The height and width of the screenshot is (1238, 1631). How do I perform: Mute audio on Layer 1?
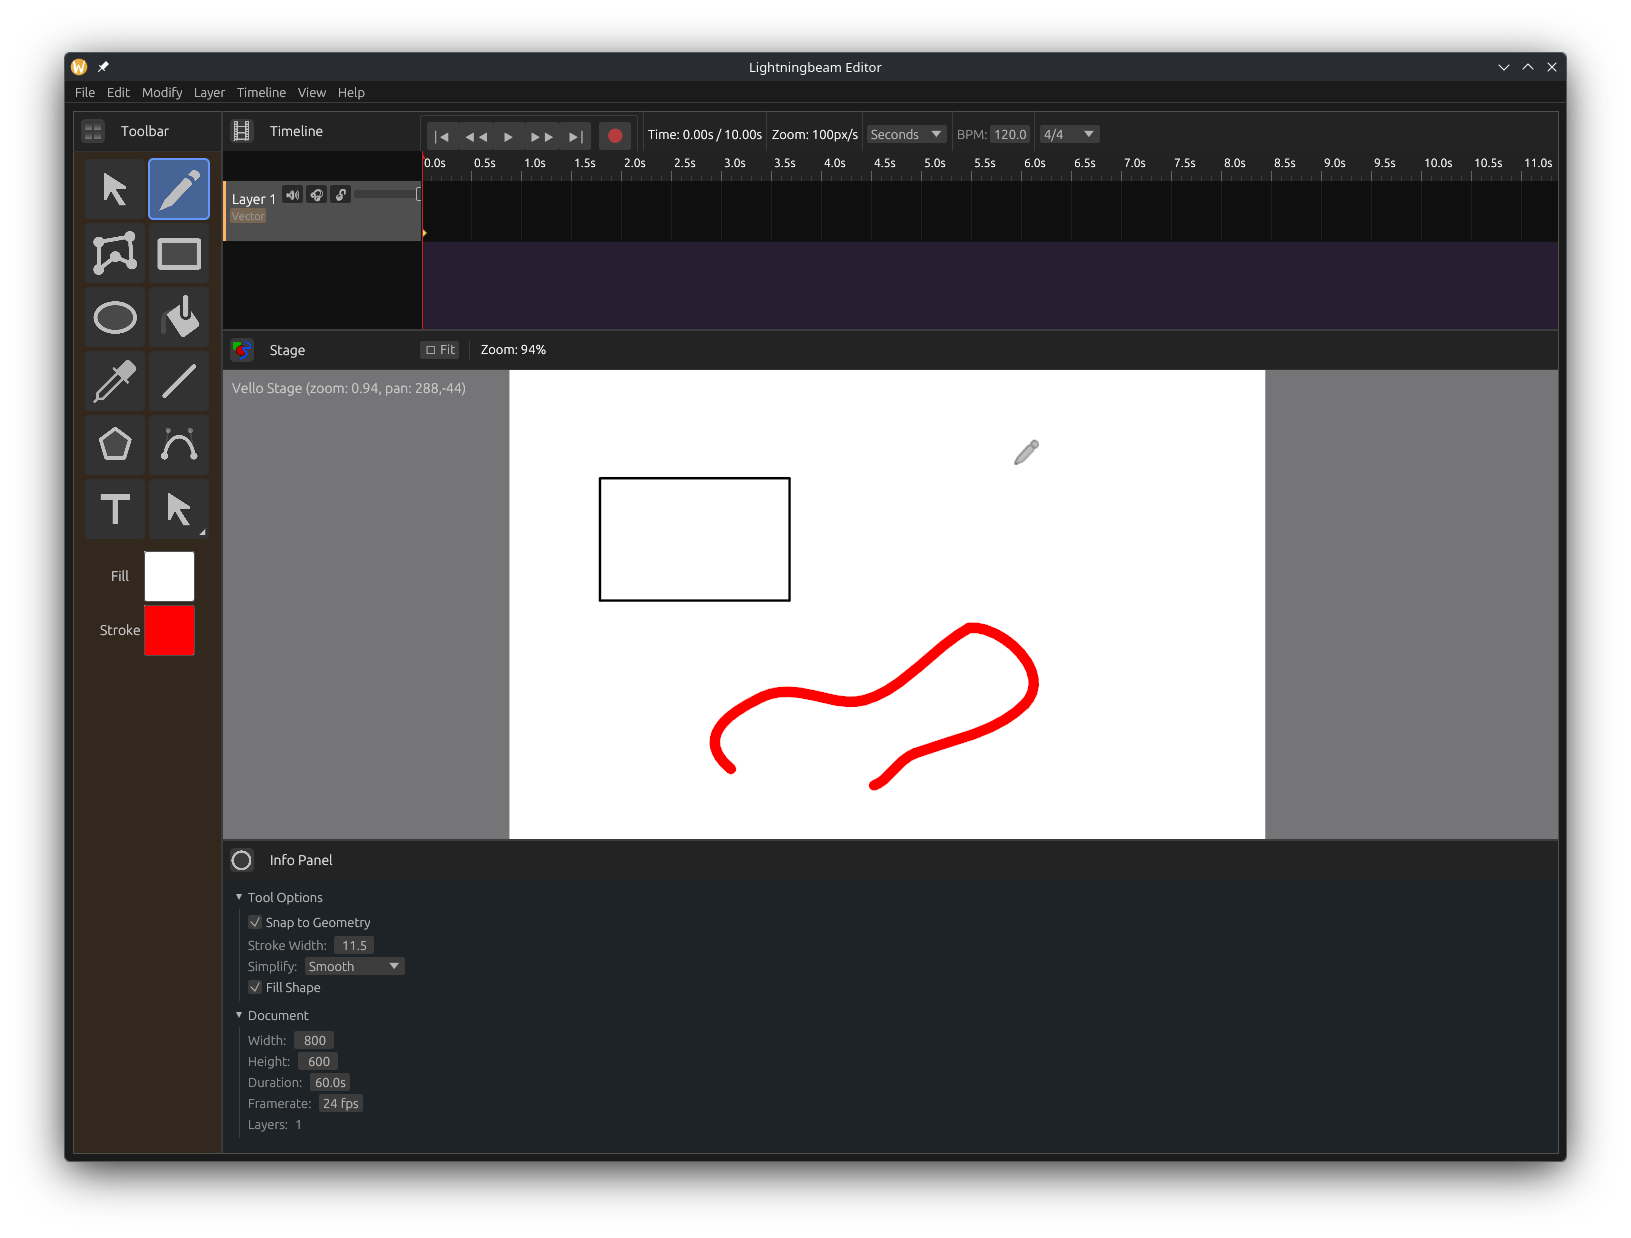[x=292, y=194]
